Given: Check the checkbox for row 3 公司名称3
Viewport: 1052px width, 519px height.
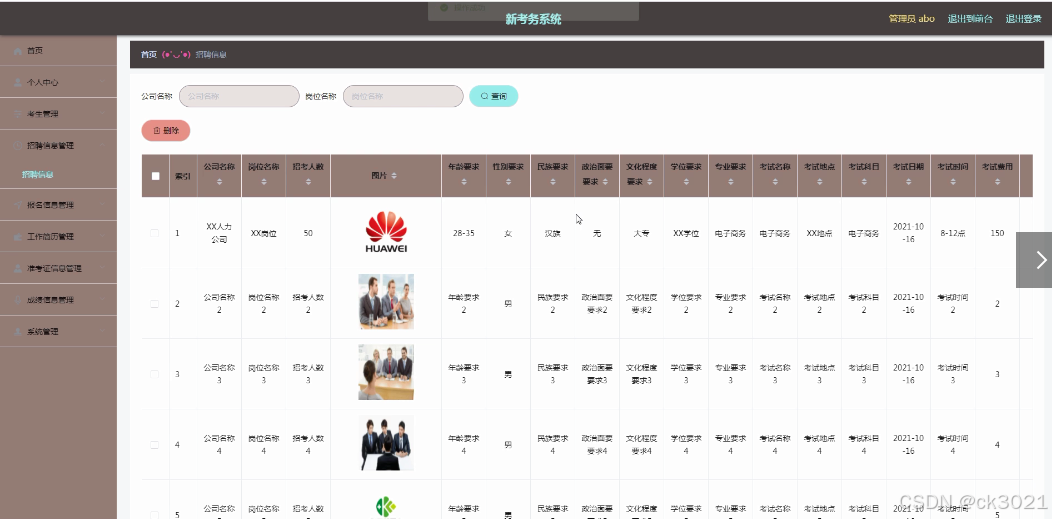Looking at the screenshot, I should point(155,374).
